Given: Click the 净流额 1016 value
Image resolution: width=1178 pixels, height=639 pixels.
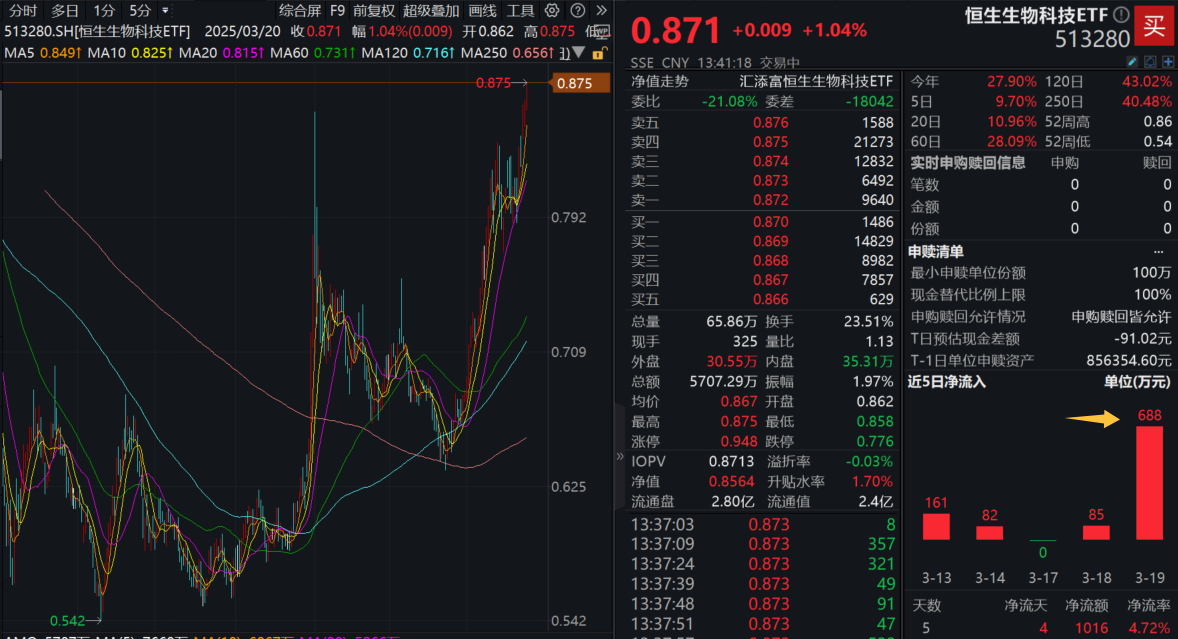Looking at the screenshot, I should click(1091, 628).
